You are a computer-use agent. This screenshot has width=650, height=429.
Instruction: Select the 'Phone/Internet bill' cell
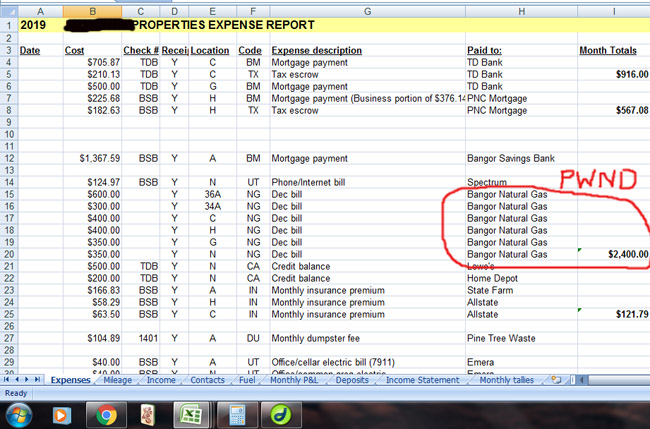367,182
